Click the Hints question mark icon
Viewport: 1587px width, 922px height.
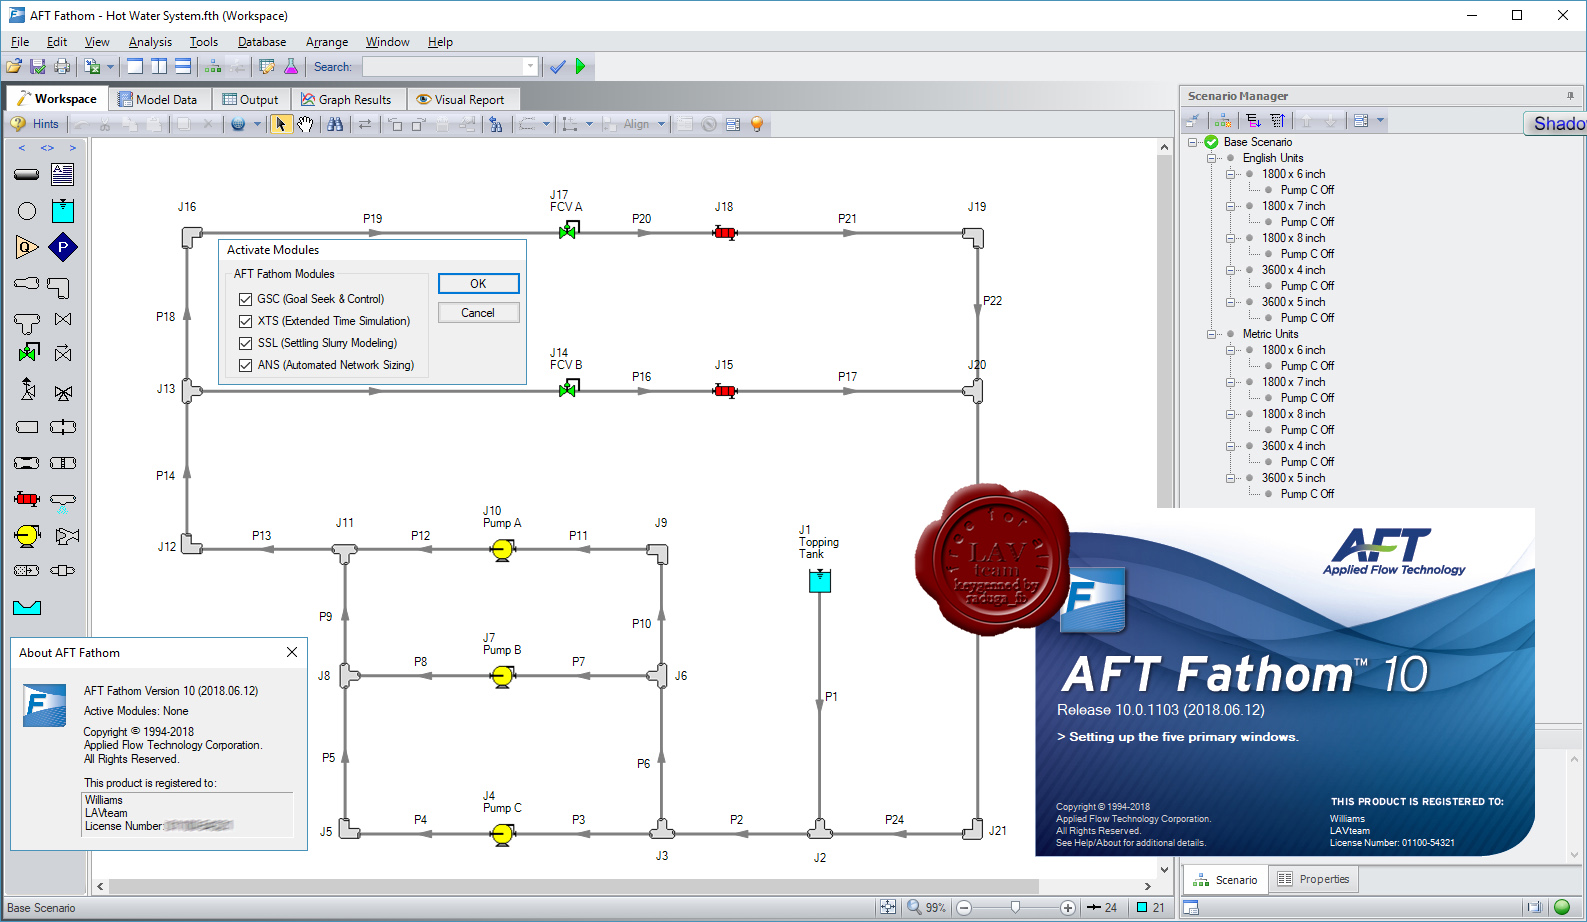point(18,124)
